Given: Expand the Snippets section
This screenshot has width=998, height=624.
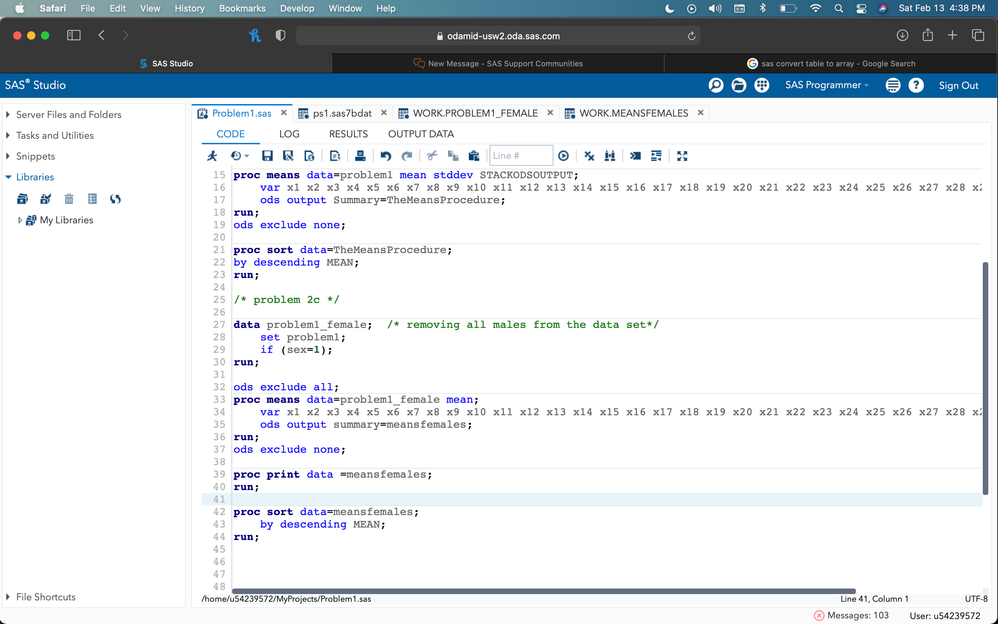Looking at the screenshot, I should [8, 157].
